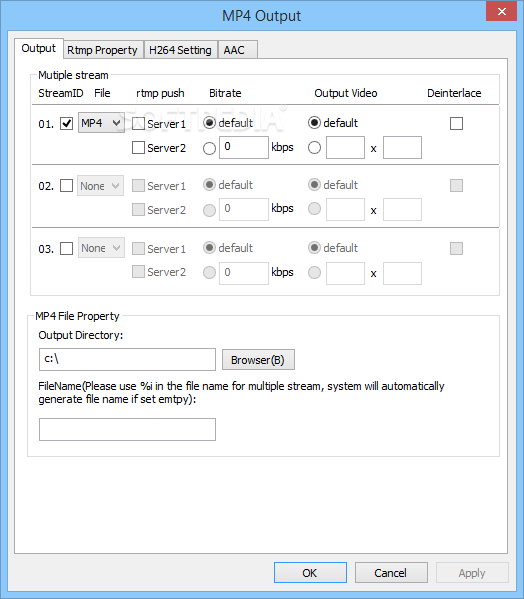Open the AAC tab
Image resolution: width=524 pixels, height=599 pixels.
(238, 50)
